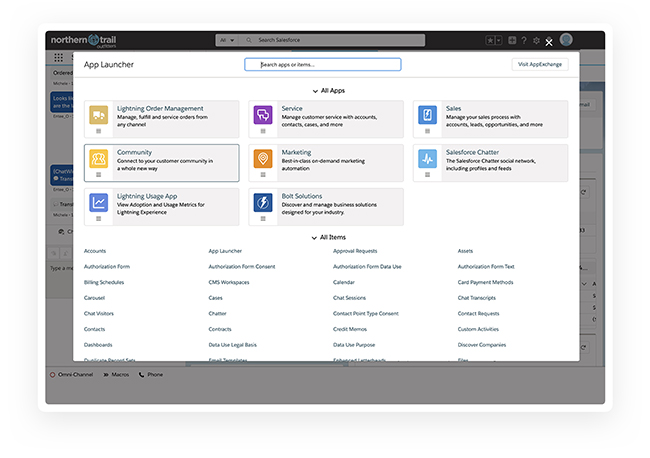The height and width of the screenshot is (458, 650).
Task: Open the Lightning Usage App chart icon
Action: pos(99,202)
